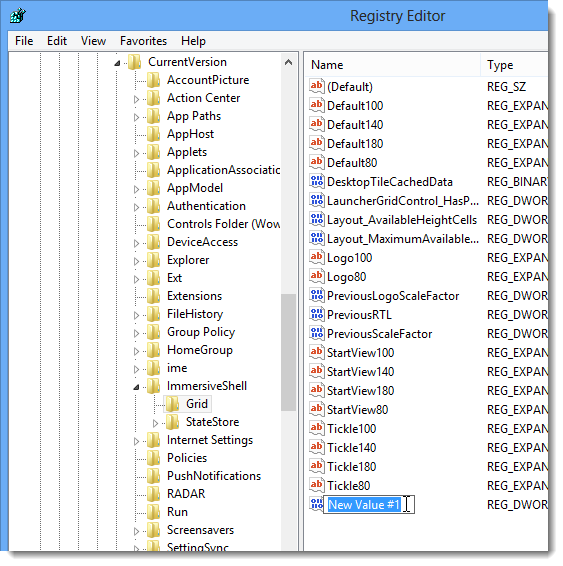Expand the Group Policy node
This screenshot has height=566, width=563.
pyautogui.click(x=136, y=333)
